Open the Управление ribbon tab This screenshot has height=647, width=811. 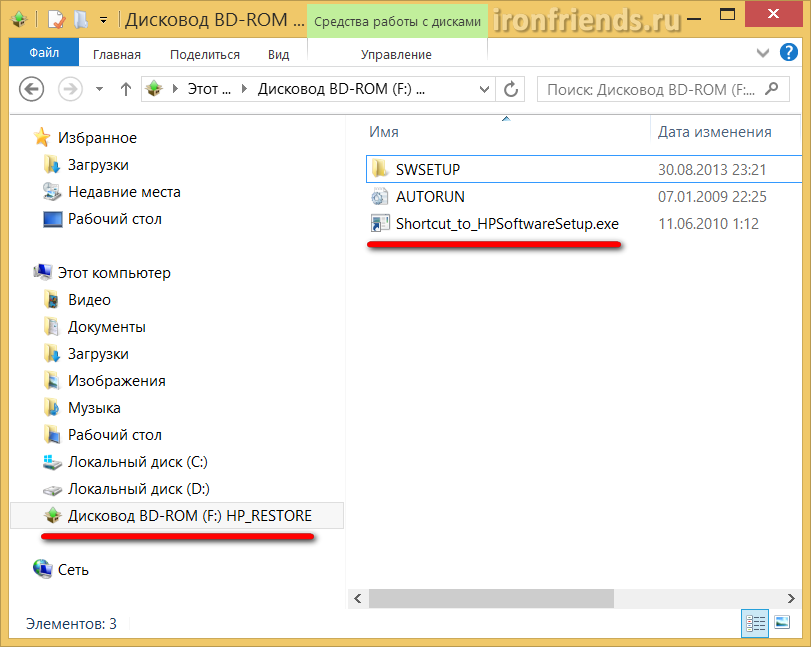click(396, 54)
